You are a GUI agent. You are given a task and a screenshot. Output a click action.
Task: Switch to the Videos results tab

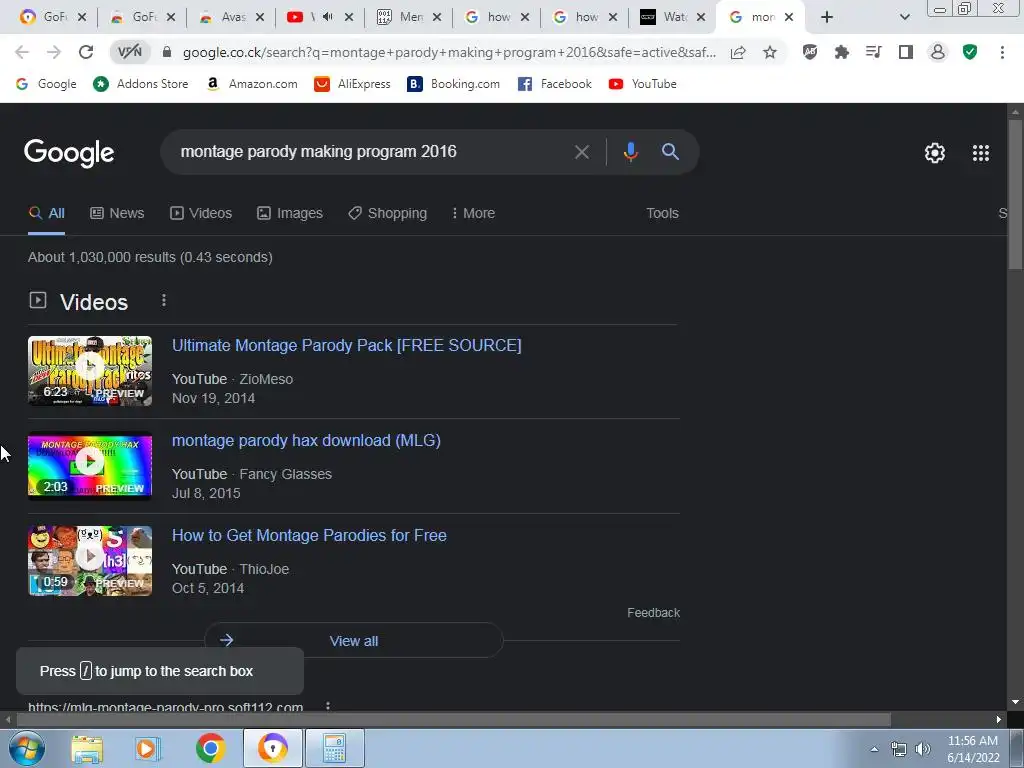tap(200, 213)
